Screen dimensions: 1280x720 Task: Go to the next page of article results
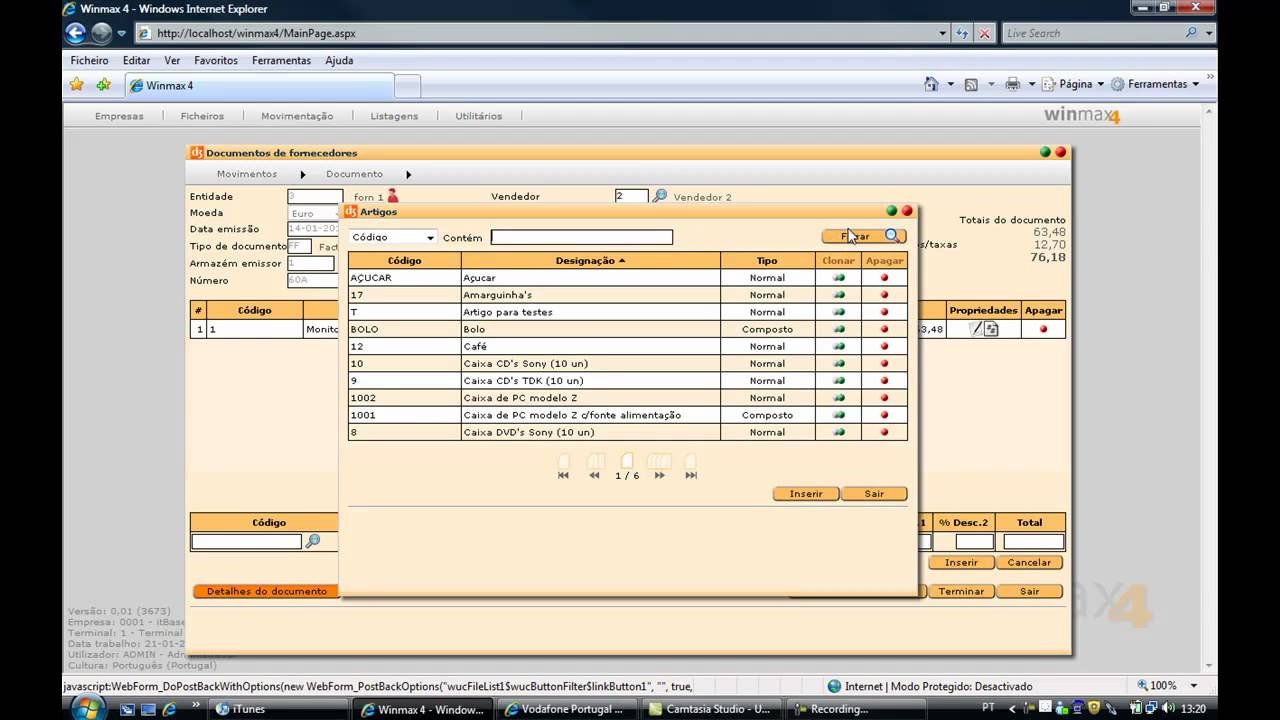659,475
